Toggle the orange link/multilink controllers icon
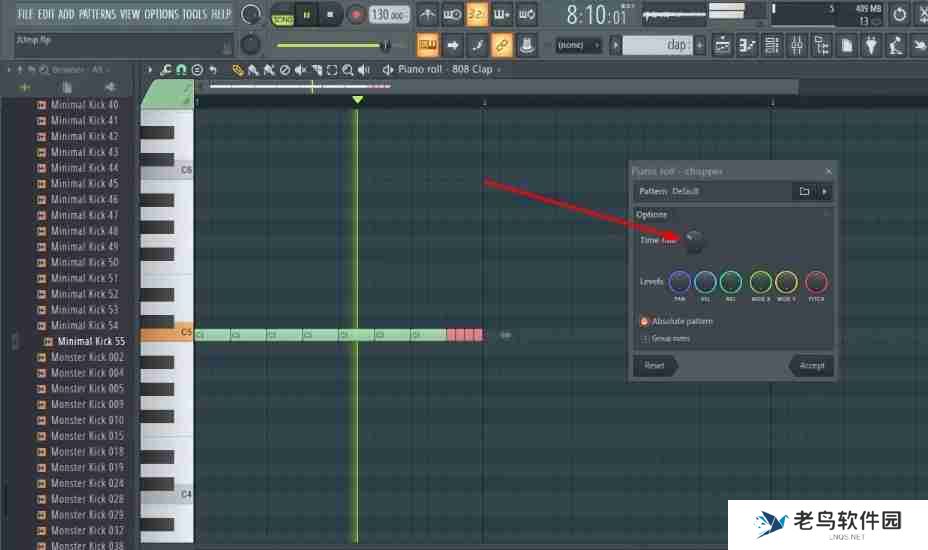 pyautogui.click(x=502, y=45)
